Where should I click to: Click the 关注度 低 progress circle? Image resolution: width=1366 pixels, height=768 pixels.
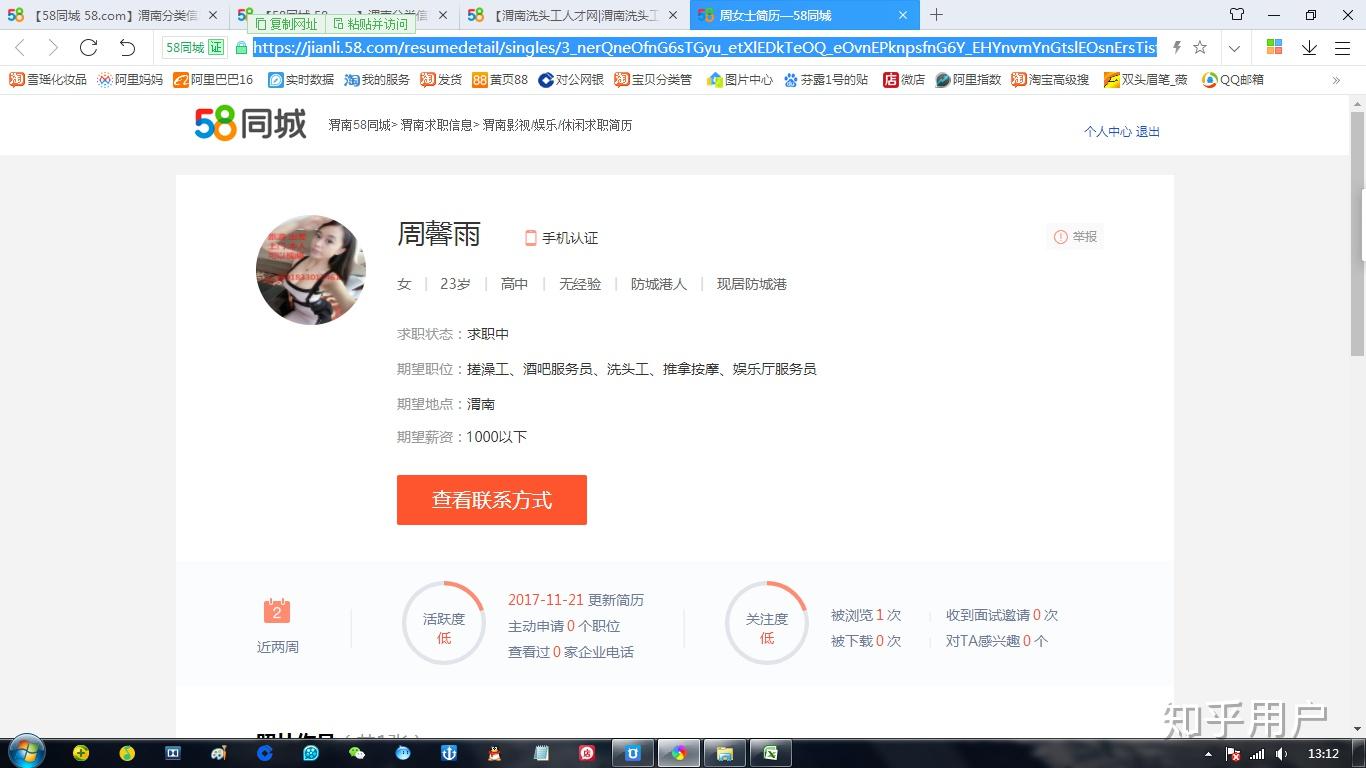click(767, 623)
